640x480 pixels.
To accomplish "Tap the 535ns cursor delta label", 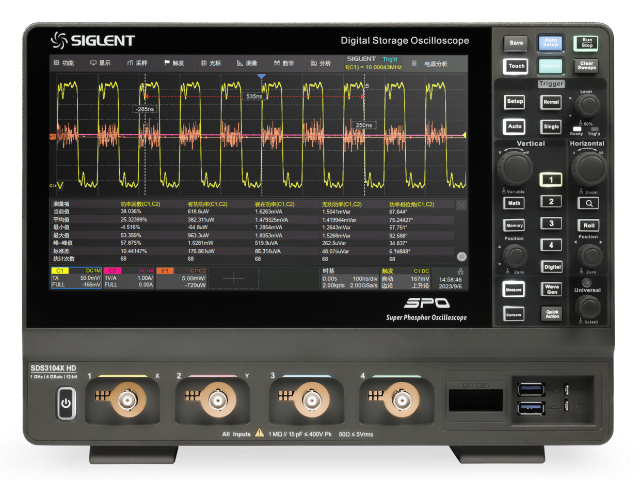I will point(254,96).
